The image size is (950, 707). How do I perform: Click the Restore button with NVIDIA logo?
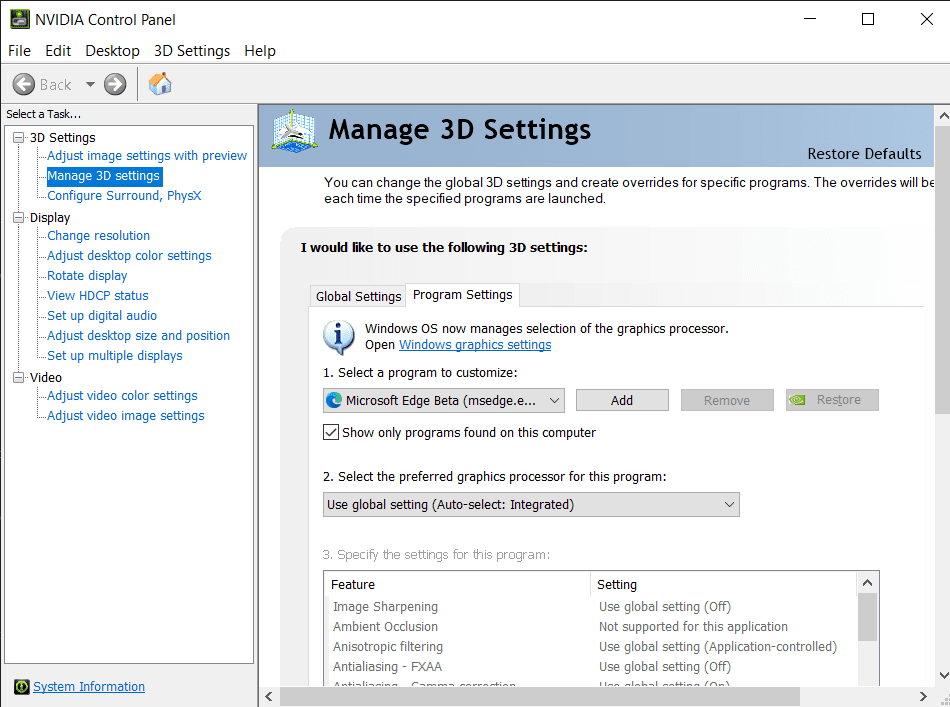click(x=832, y=400)
